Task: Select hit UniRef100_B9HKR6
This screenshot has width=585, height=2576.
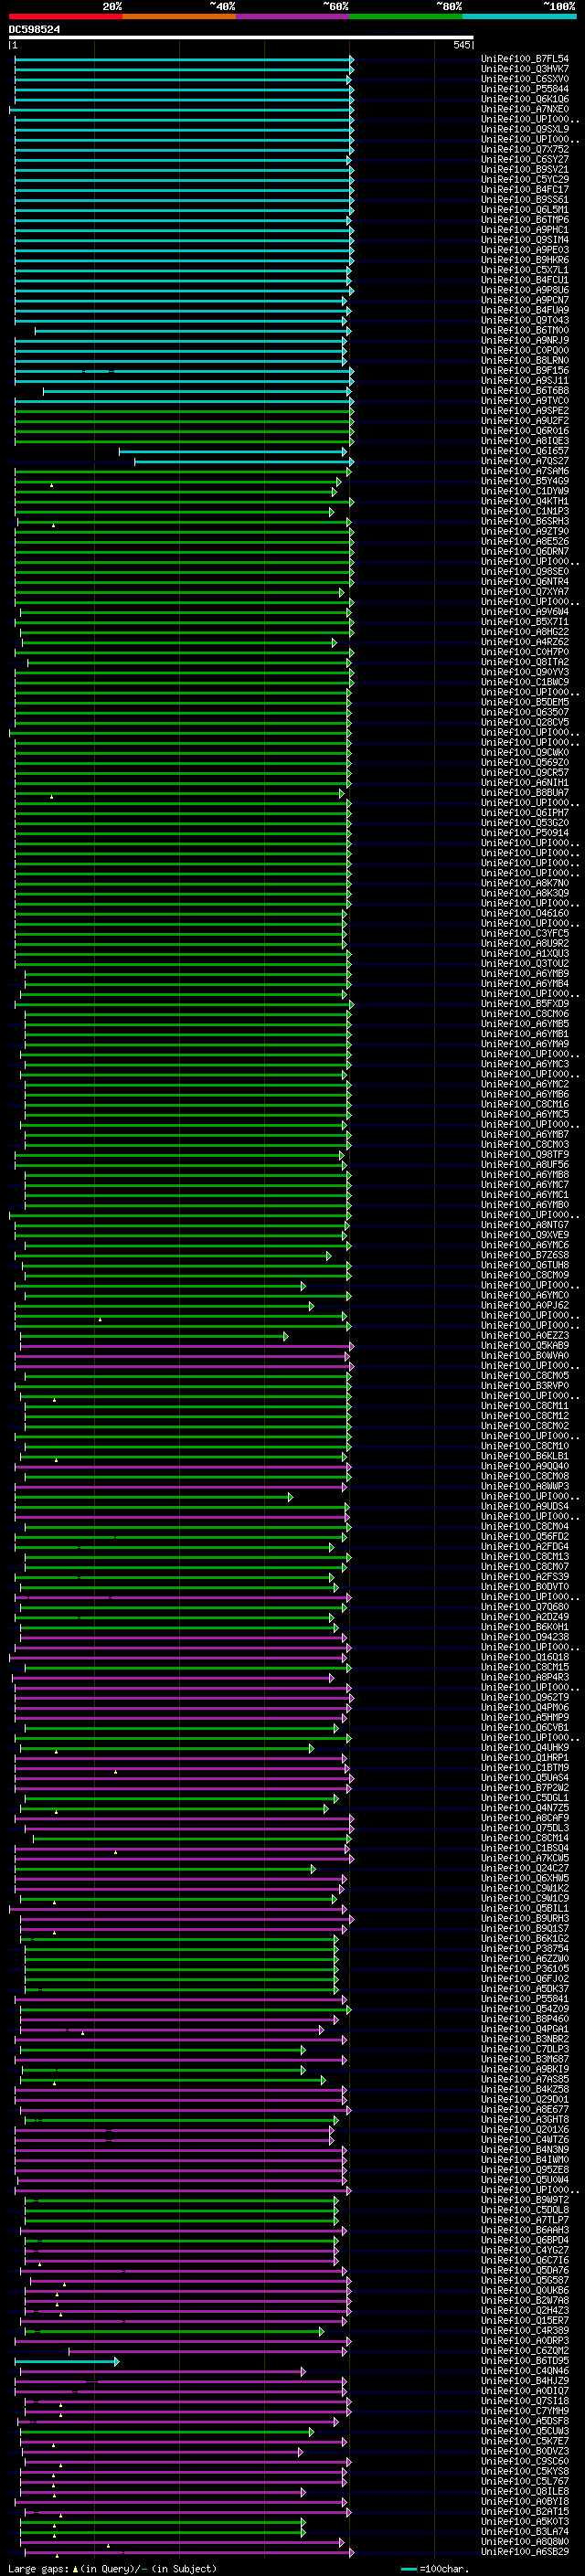Action: click(x=525, y=261)
